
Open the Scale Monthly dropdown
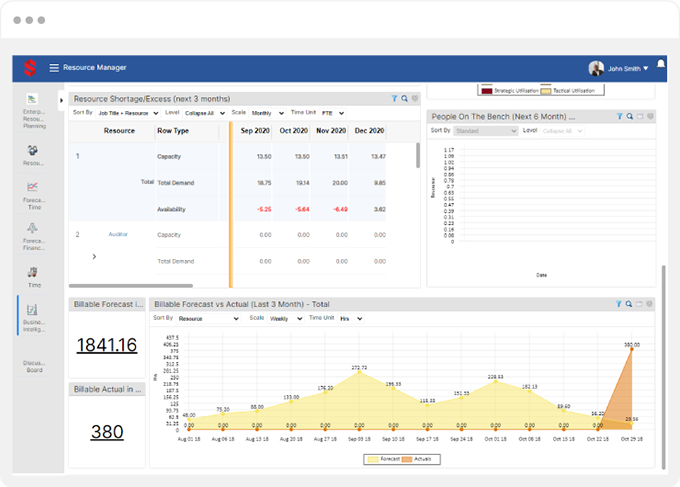click(x=268, y=113)
